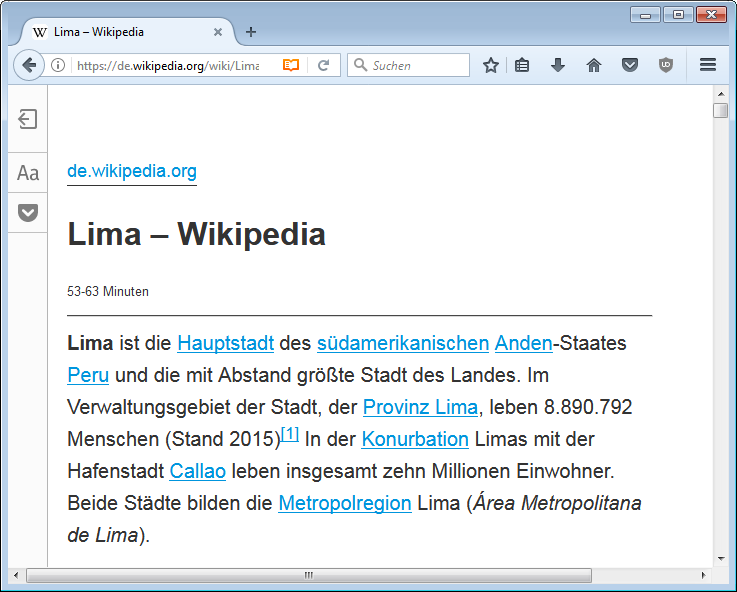Click the magnifier icon in the search box
The image size is (737, 592).
click(x=360, y=65)
